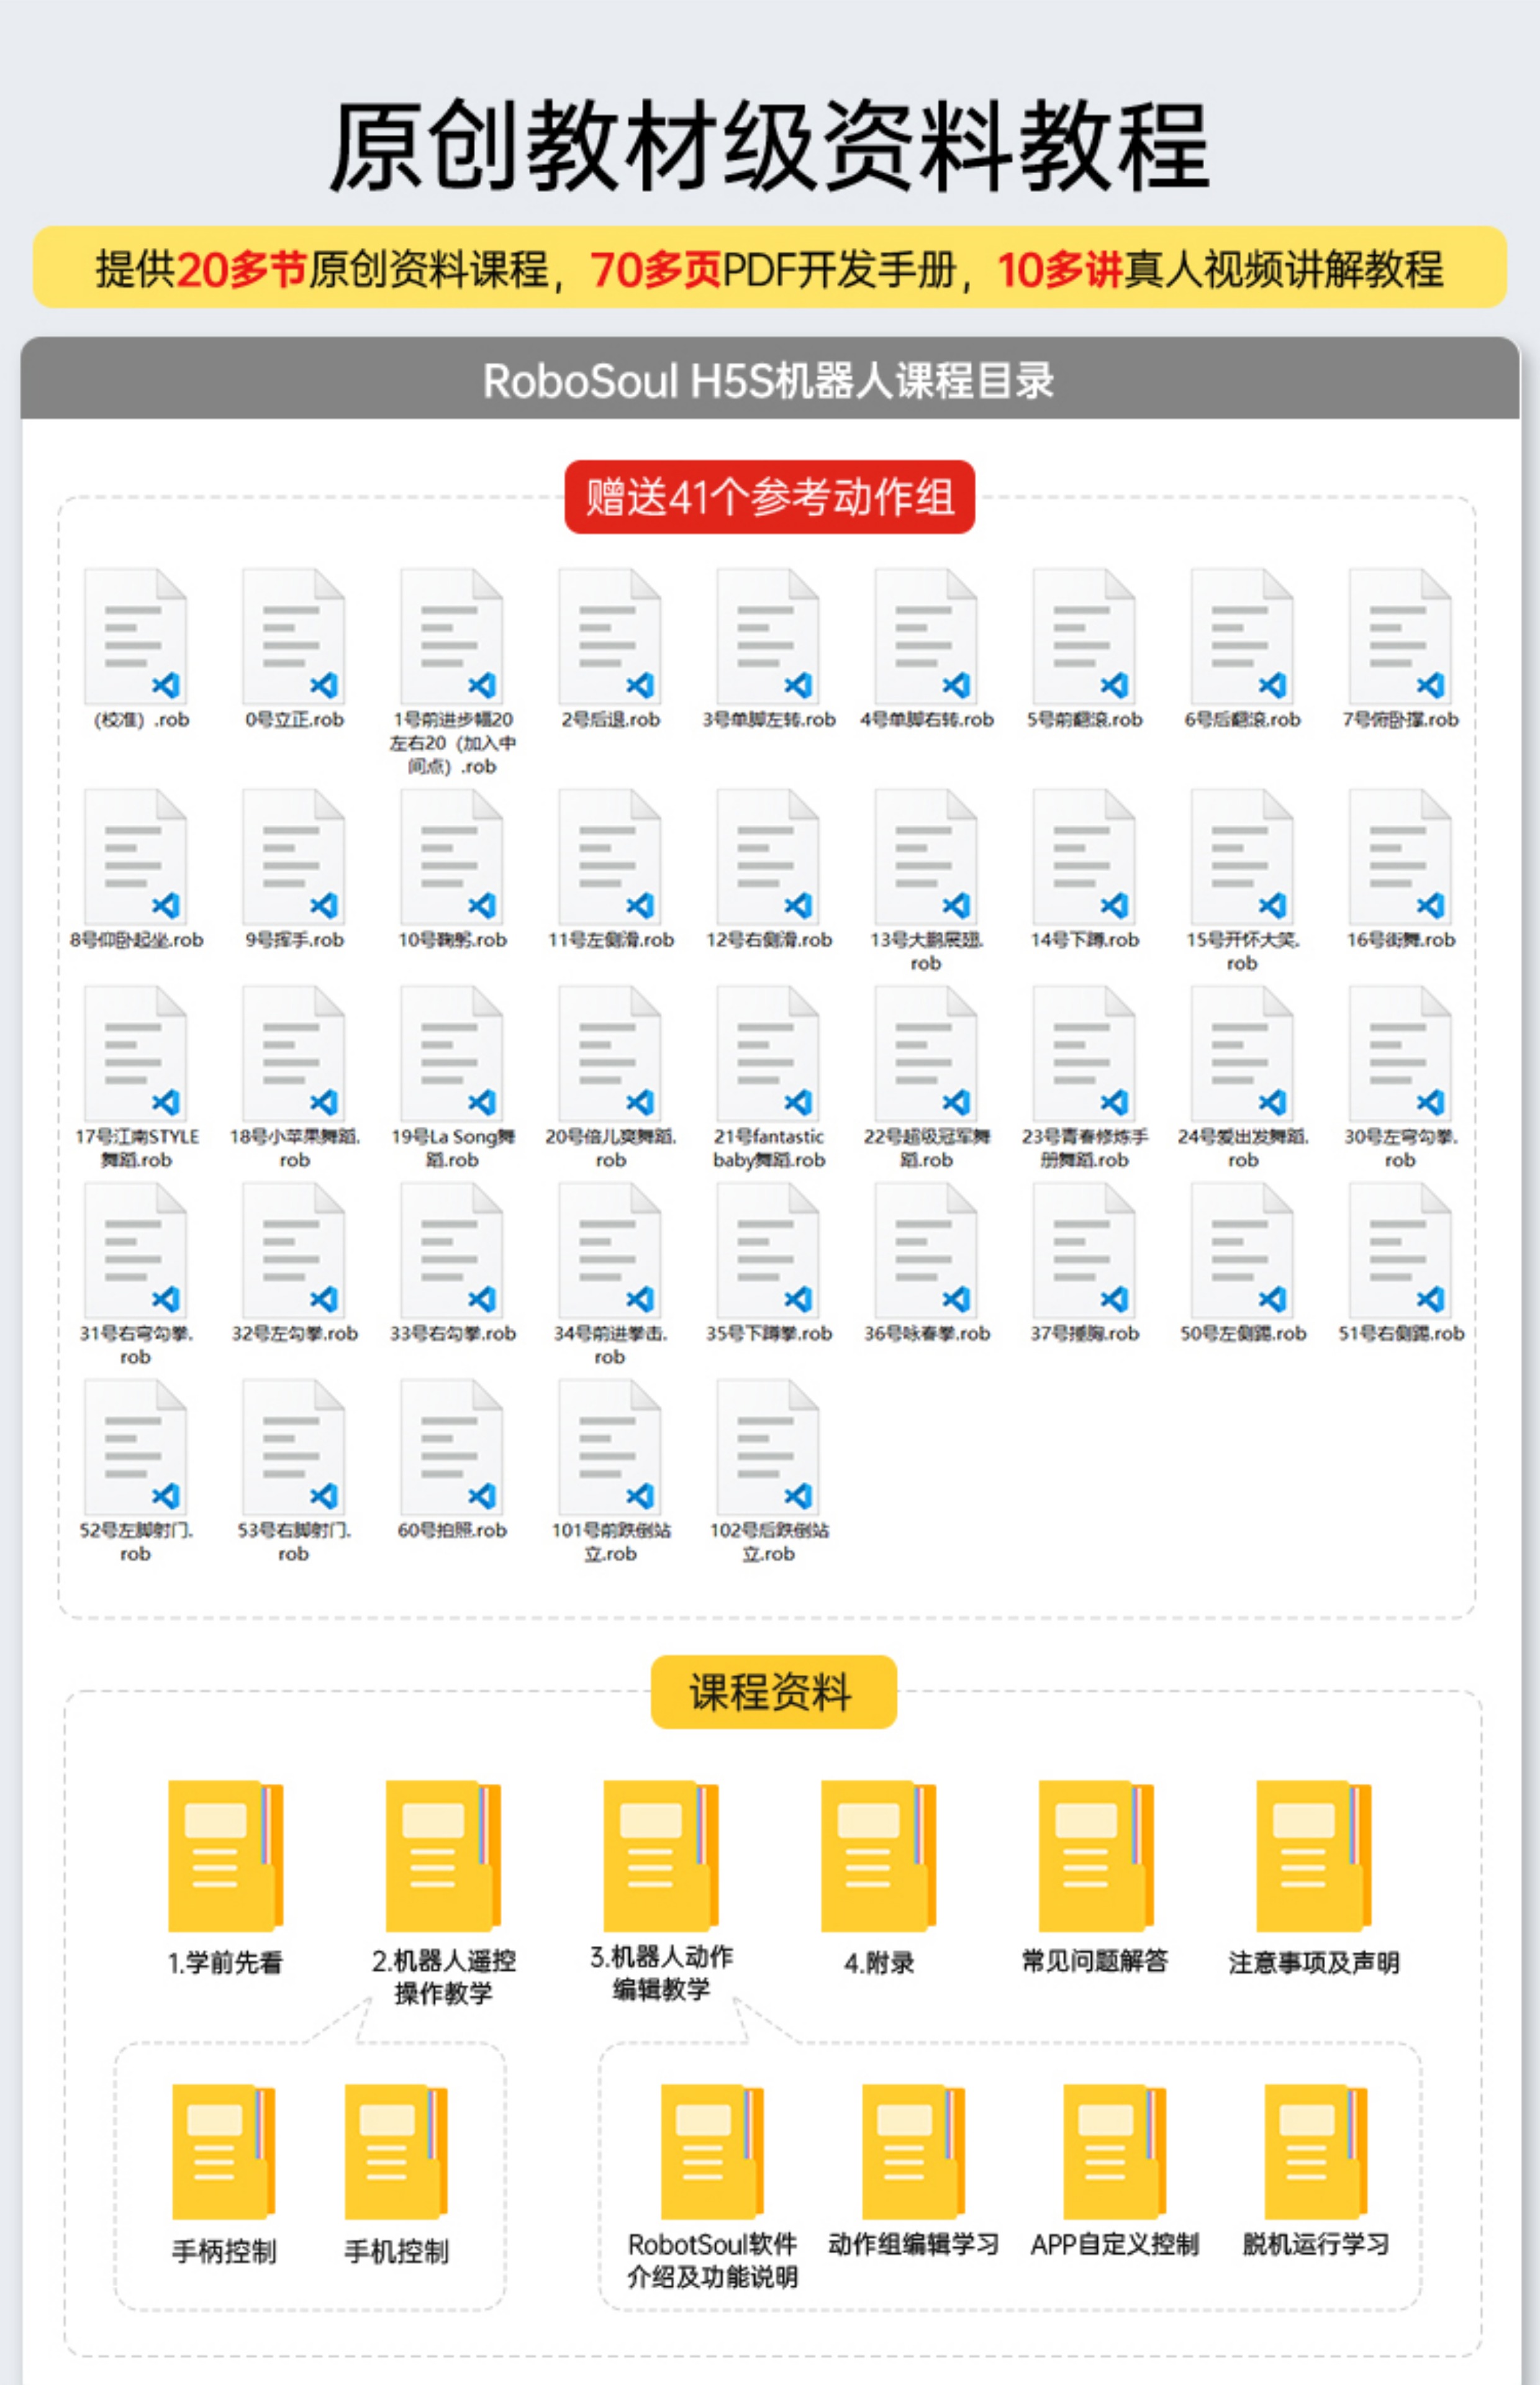1540x2385 pixels.
Task: Pick the 51号右侧踢.rob file icon
Action: tap(1399, 1251)
